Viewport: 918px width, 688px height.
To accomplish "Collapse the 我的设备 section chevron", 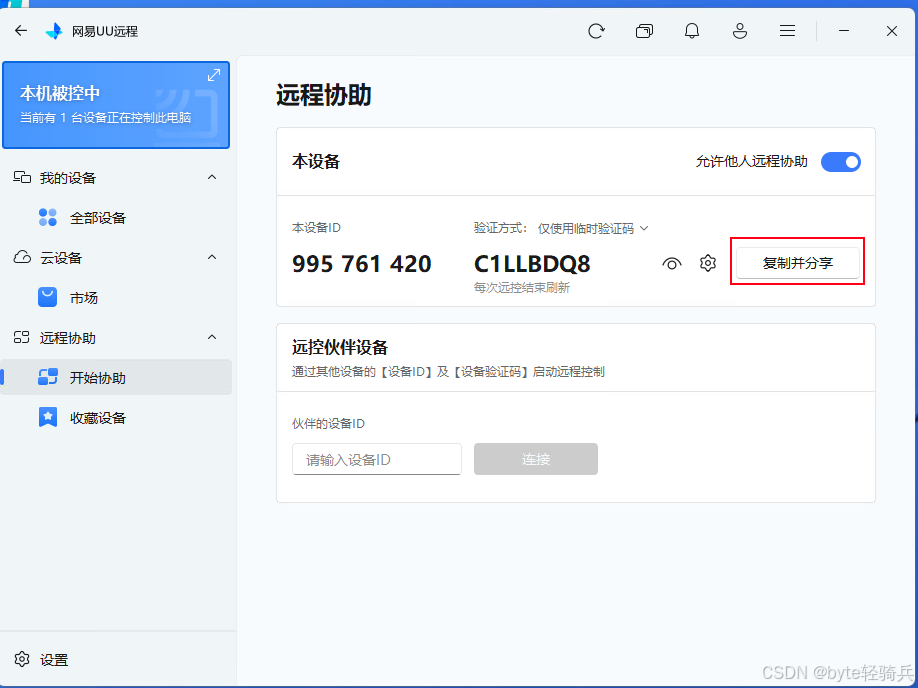I will pos(212,177).
